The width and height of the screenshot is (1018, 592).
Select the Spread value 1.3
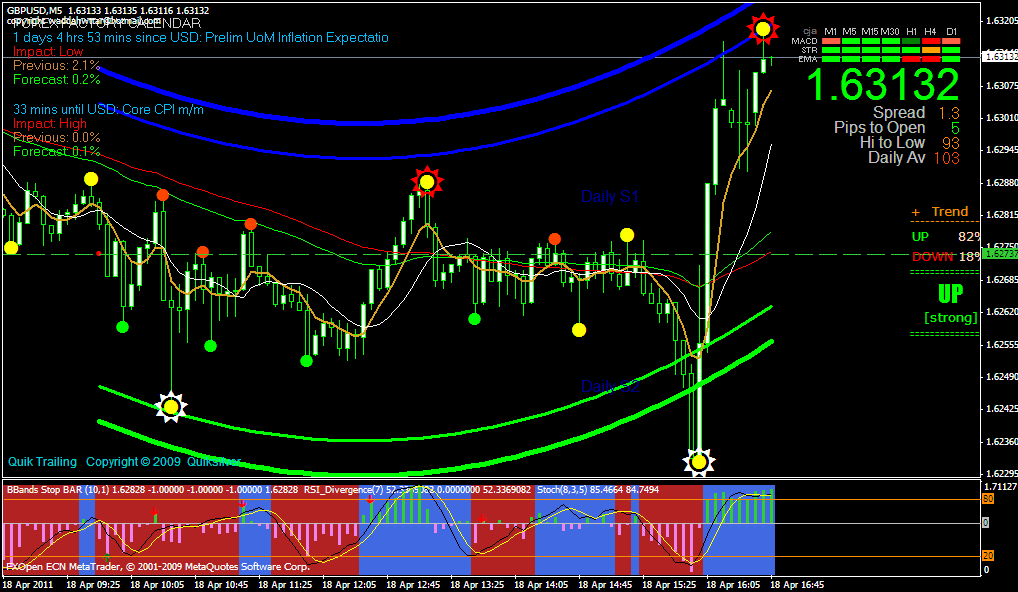click(x=949, y=113)
